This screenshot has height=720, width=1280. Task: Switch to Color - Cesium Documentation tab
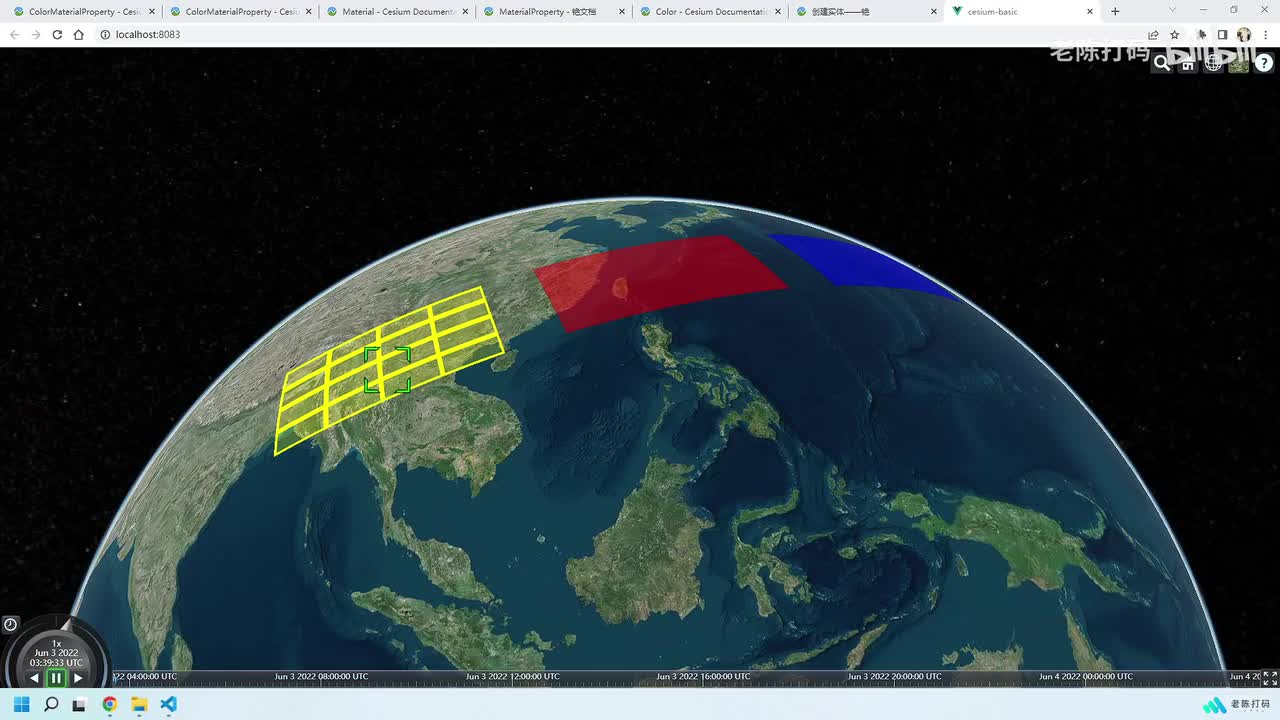(x=710, y=12)
